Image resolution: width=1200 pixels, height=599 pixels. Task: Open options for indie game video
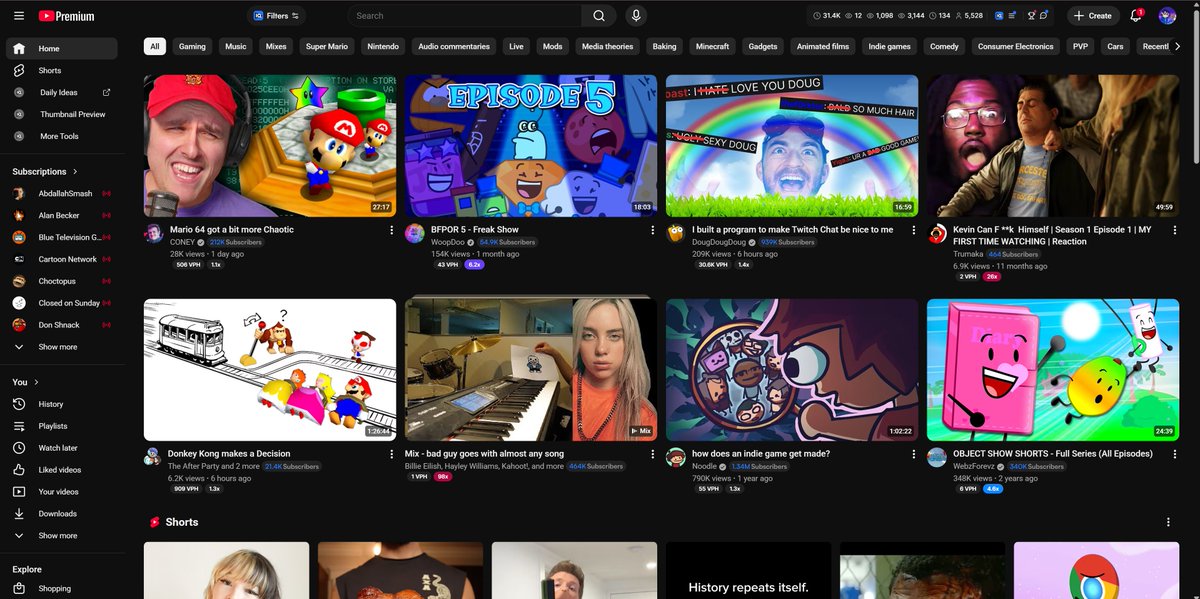(x=913, y=454)
